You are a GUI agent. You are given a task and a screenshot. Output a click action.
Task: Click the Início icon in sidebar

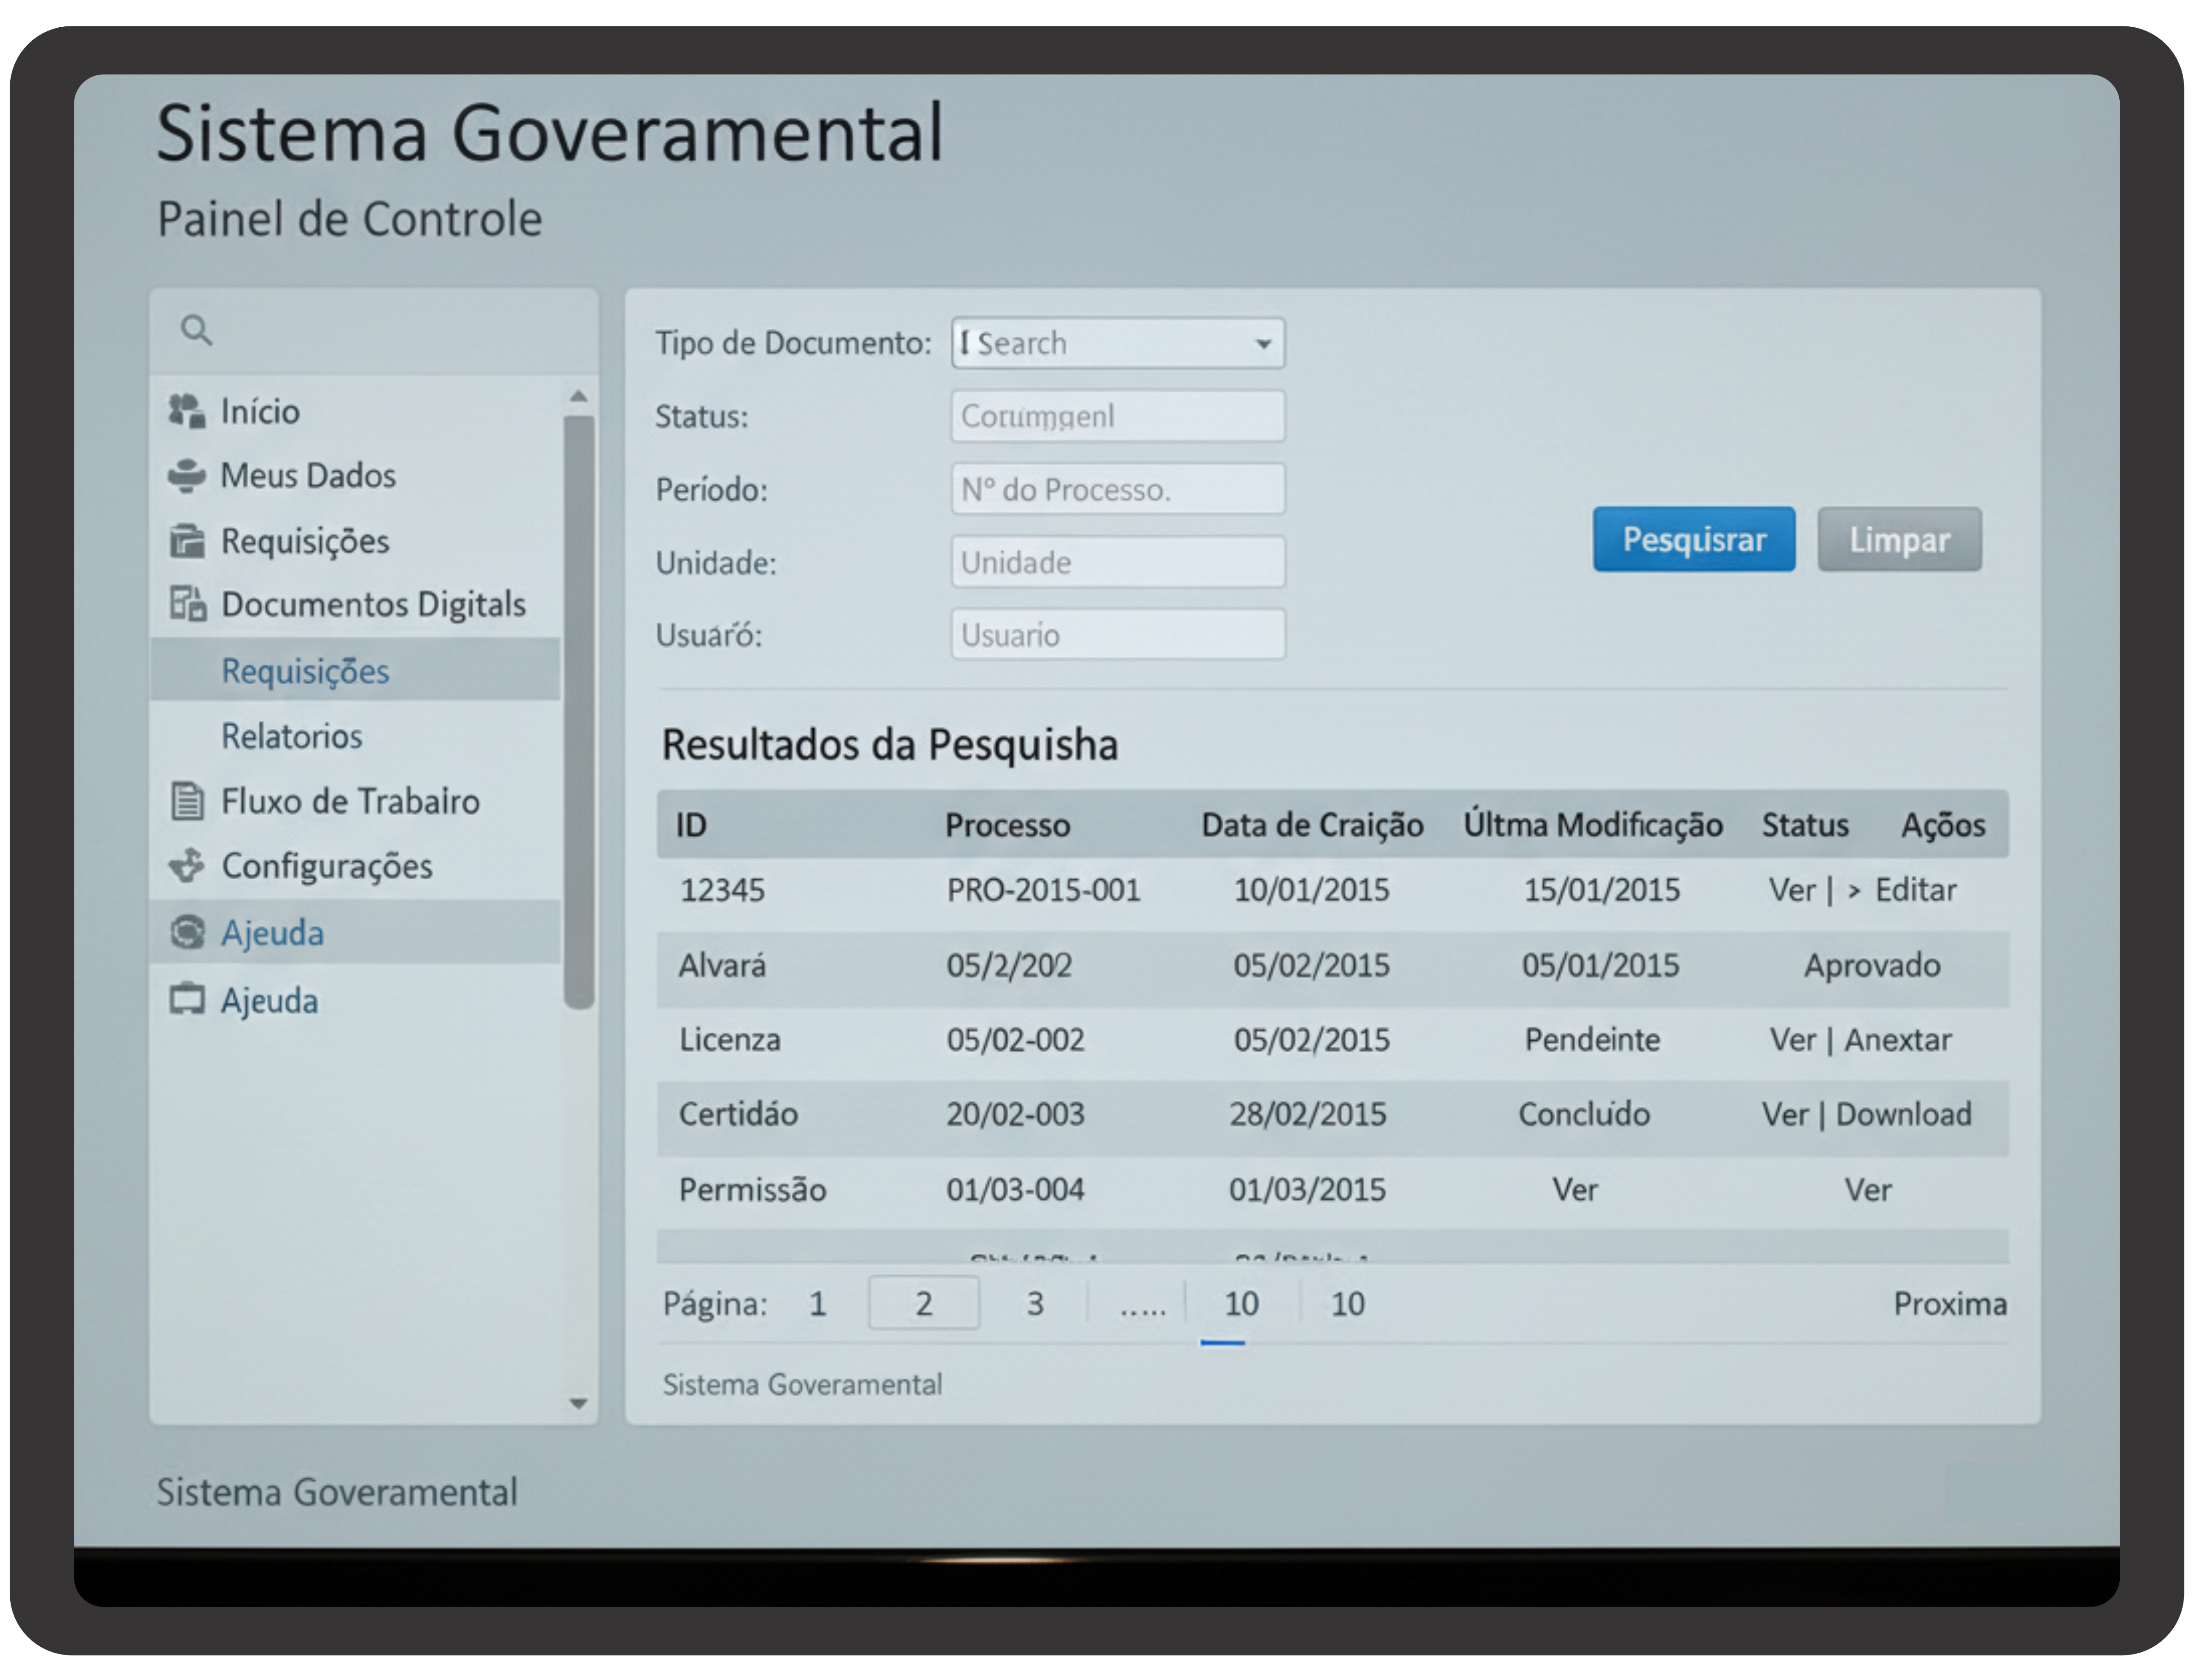[x=187, y=411]
